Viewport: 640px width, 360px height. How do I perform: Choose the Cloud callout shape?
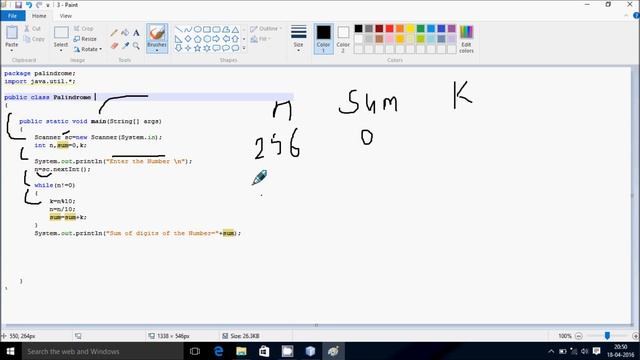(235, 48)
